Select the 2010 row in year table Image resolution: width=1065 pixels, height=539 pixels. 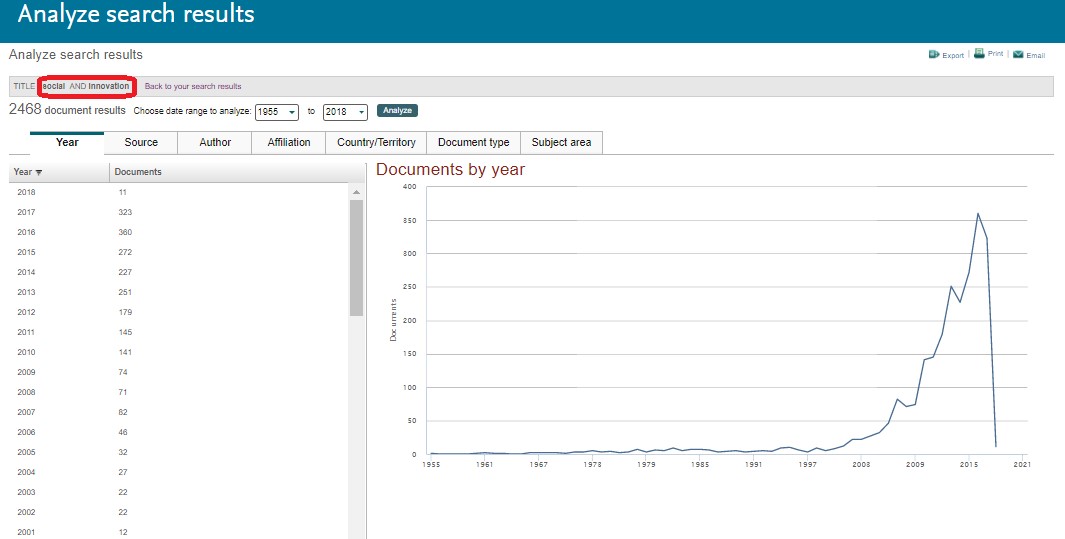click(27, 352)
